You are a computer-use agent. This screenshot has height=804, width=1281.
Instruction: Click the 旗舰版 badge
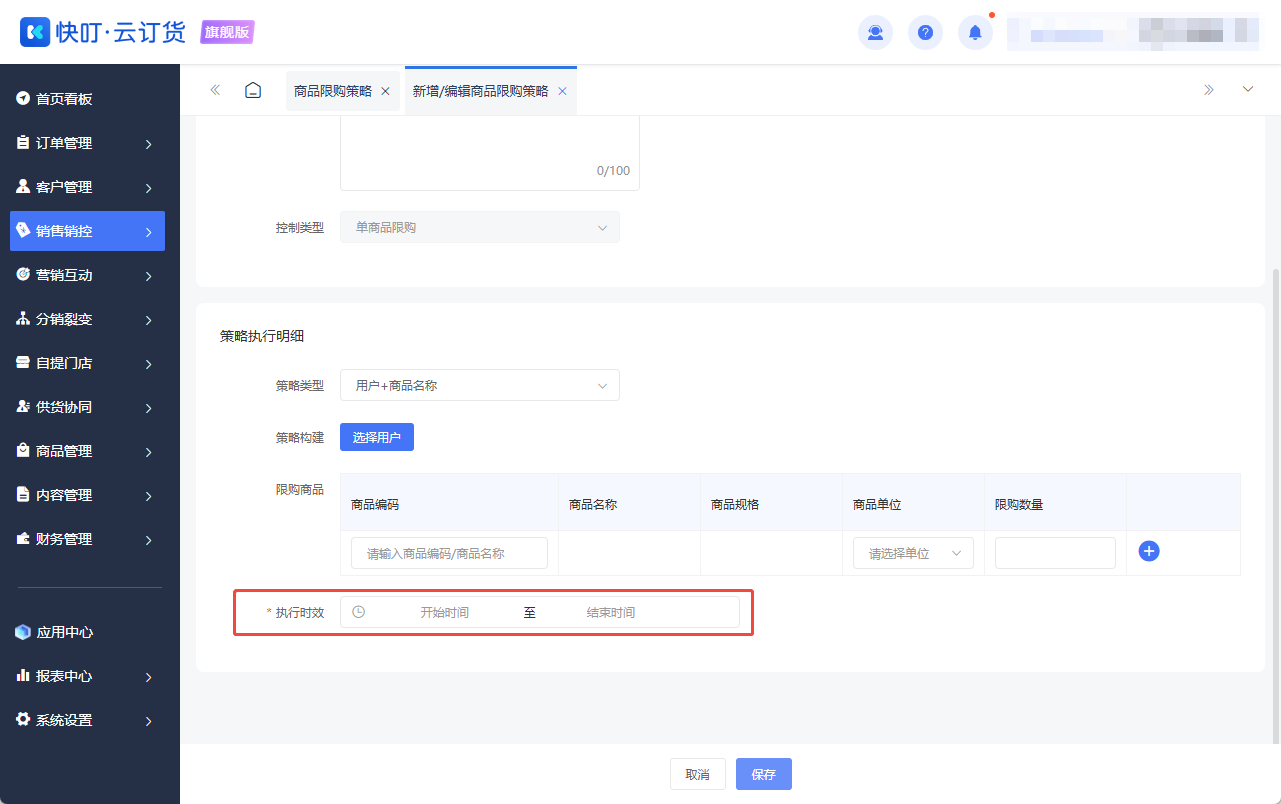click(228, 32)
